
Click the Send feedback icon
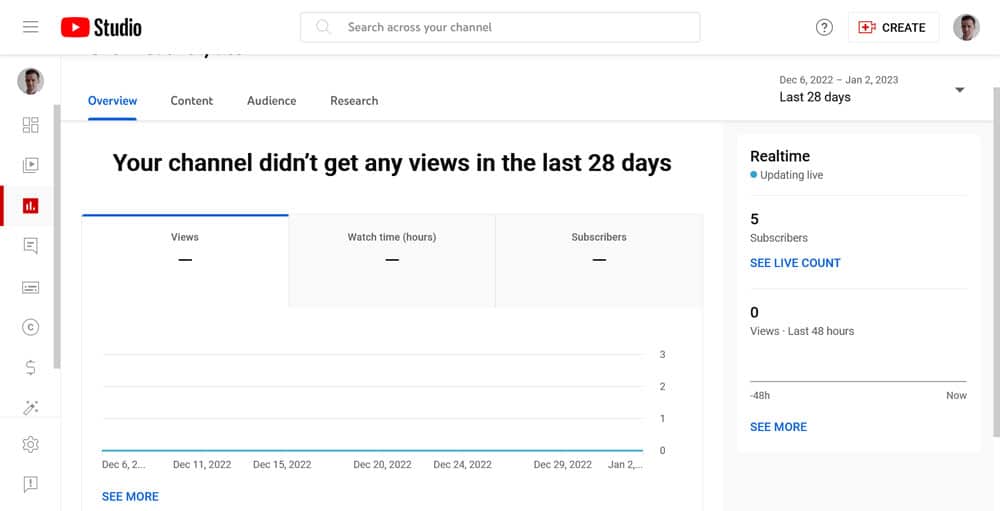coord(30,484)
